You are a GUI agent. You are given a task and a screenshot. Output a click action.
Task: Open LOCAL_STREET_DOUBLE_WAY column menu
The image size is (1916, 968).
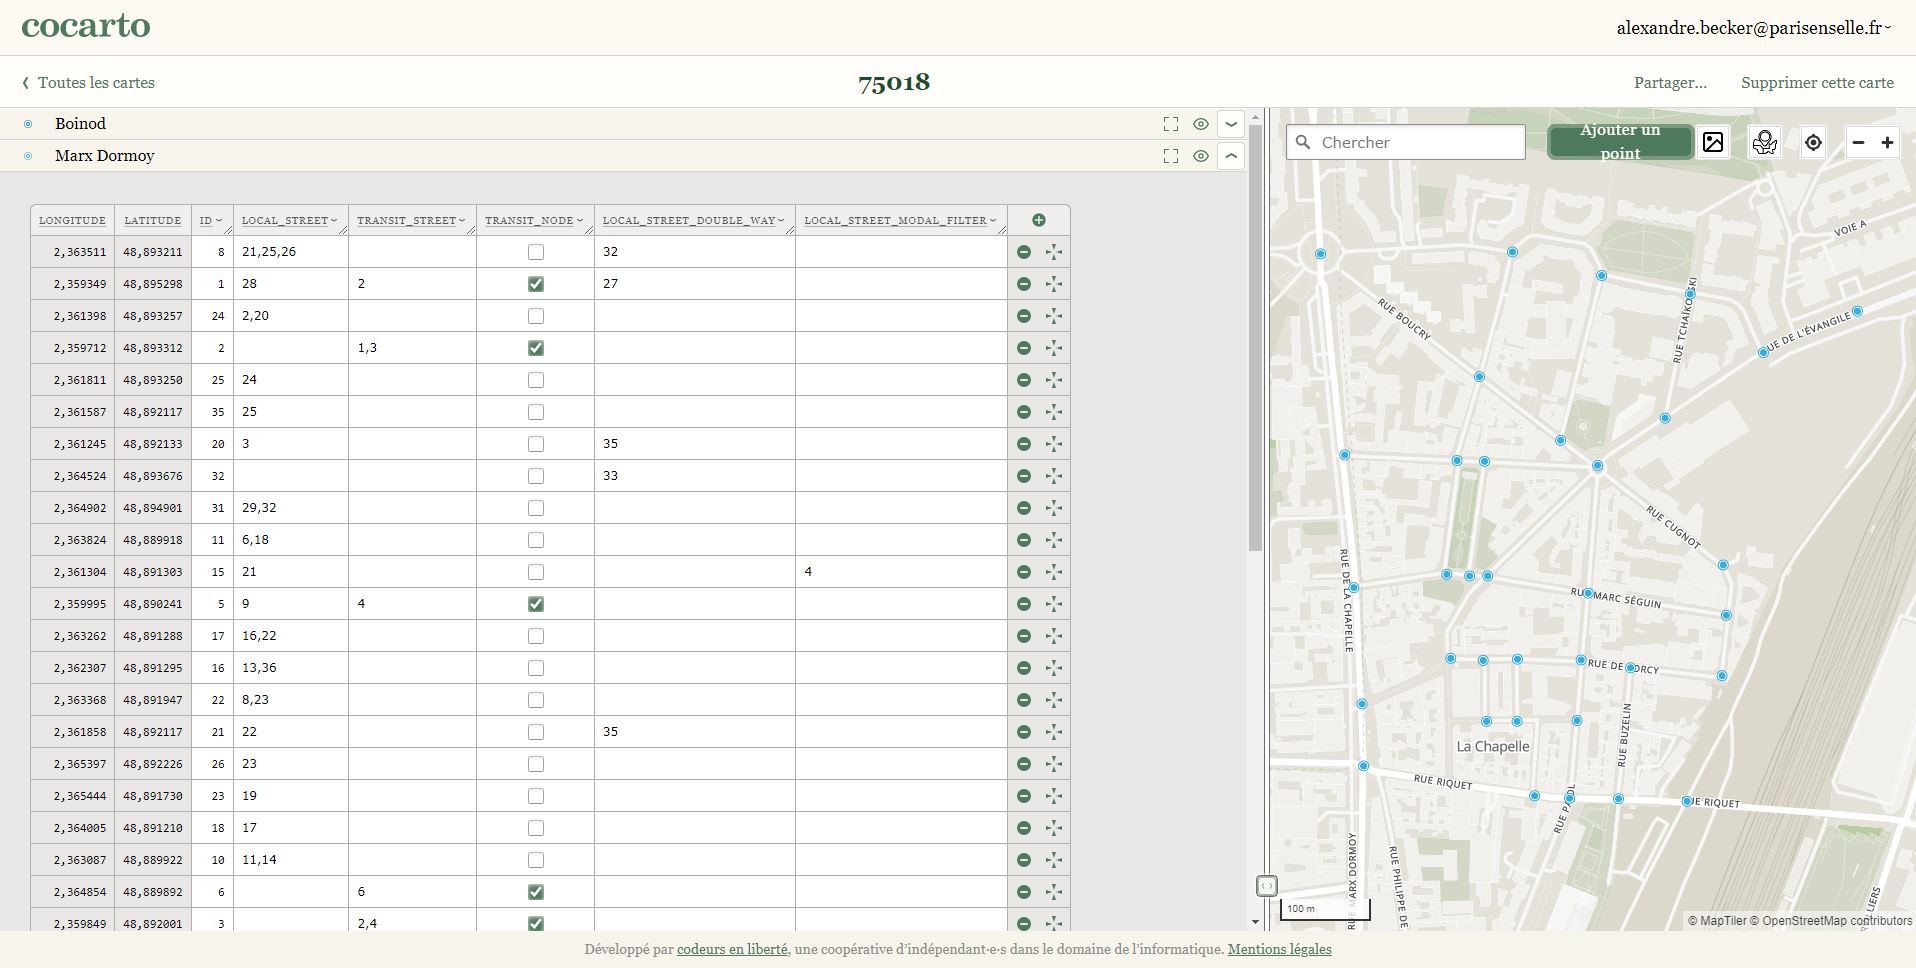click(781, 221)
